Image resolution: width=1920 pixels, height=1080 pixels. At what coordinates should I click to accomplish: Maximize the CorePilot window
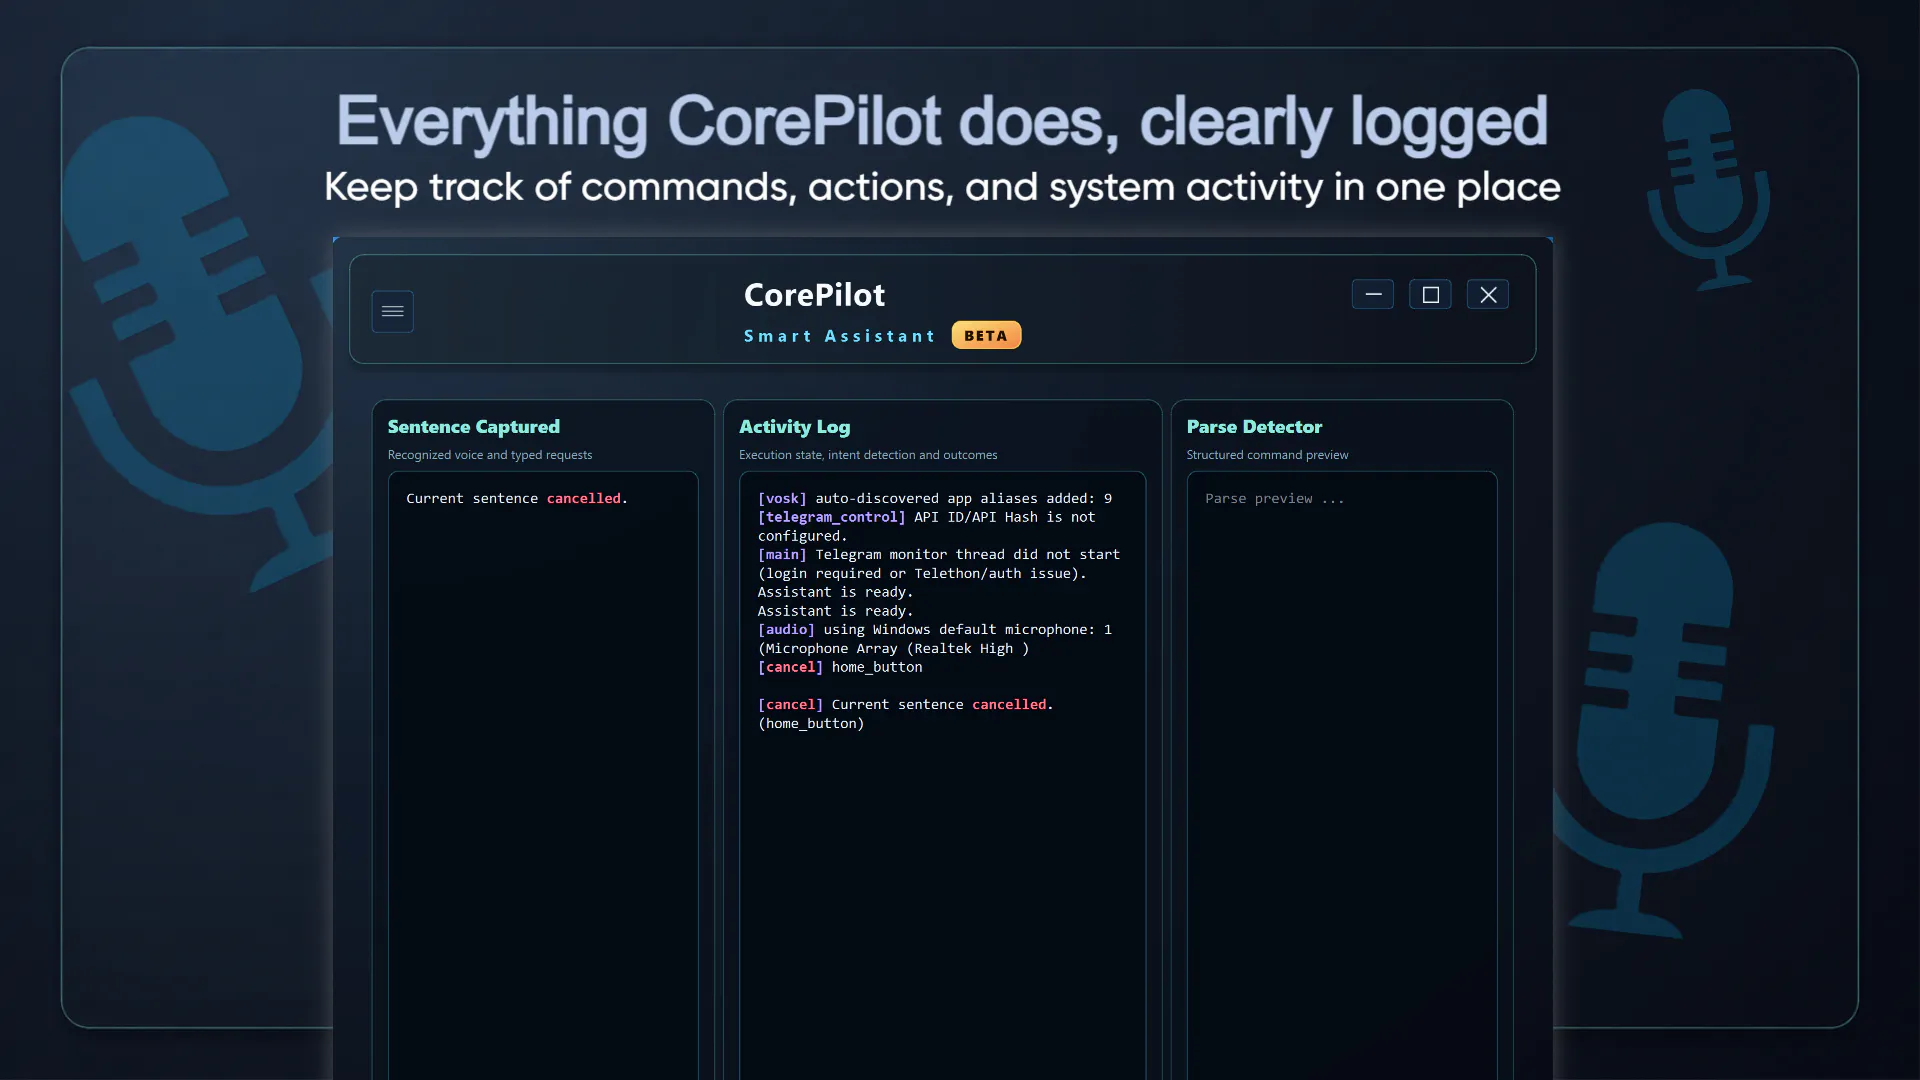coord(1430,294)
